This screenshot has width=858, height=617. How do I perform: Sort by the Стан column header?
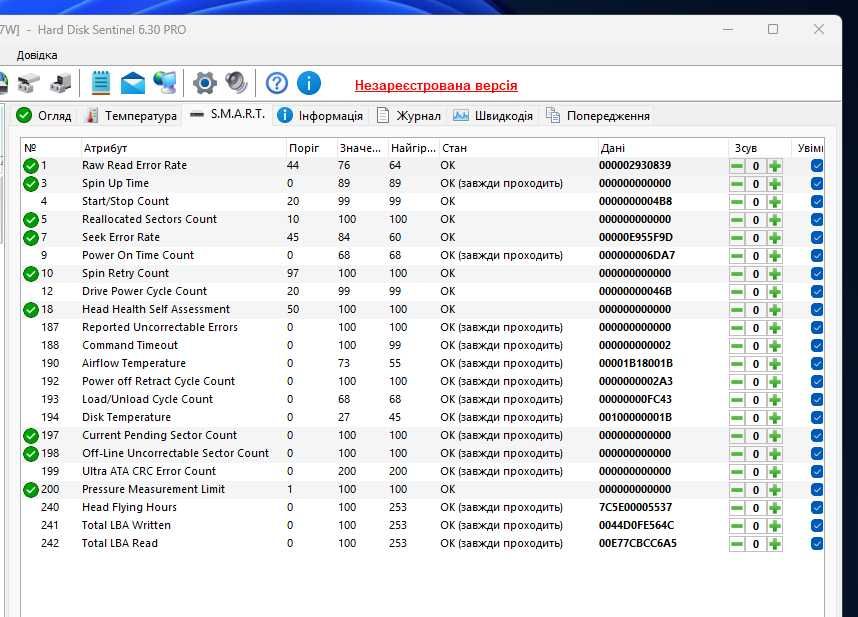pos(518,148)
